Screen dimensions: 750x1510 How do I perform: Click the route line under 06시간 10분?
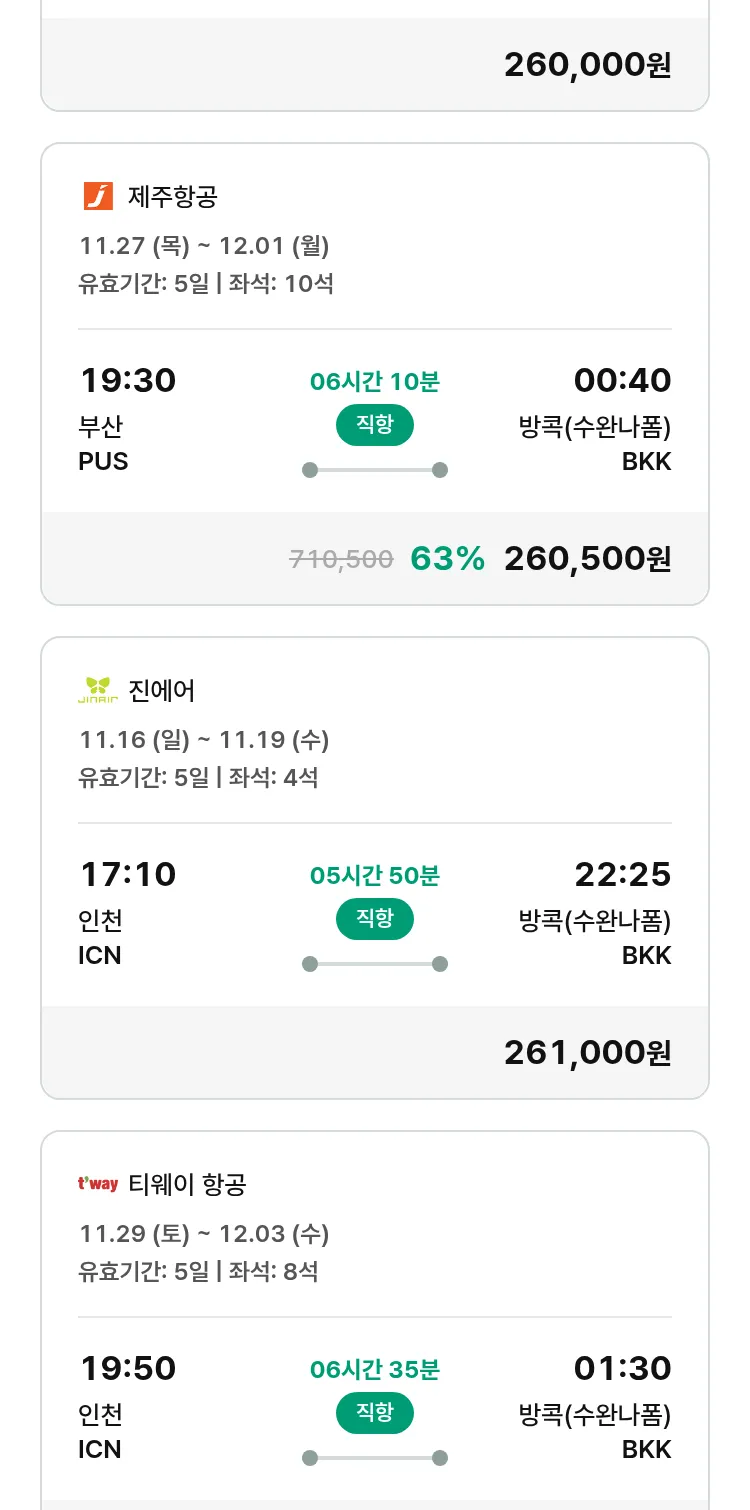click(x=375, y=470)
